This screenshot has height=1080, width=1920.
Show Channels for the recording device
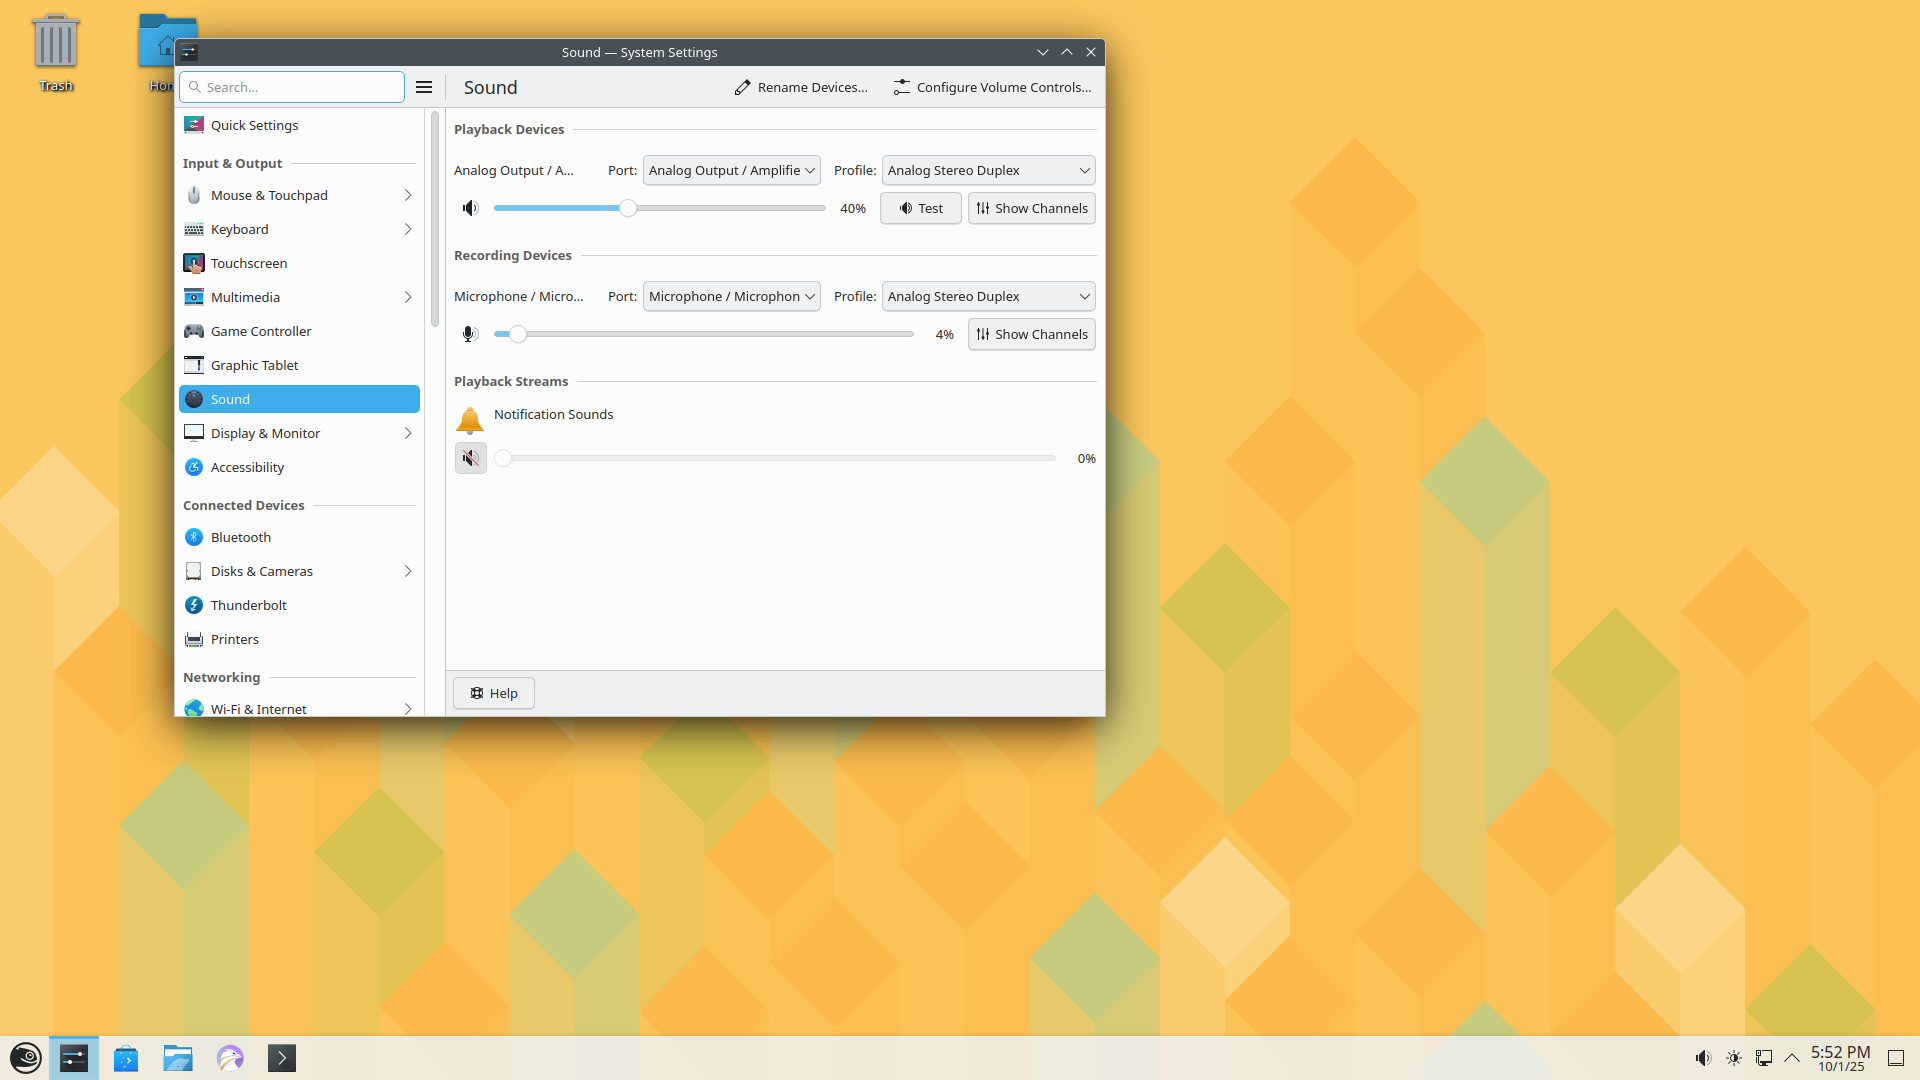(1032, 334)
